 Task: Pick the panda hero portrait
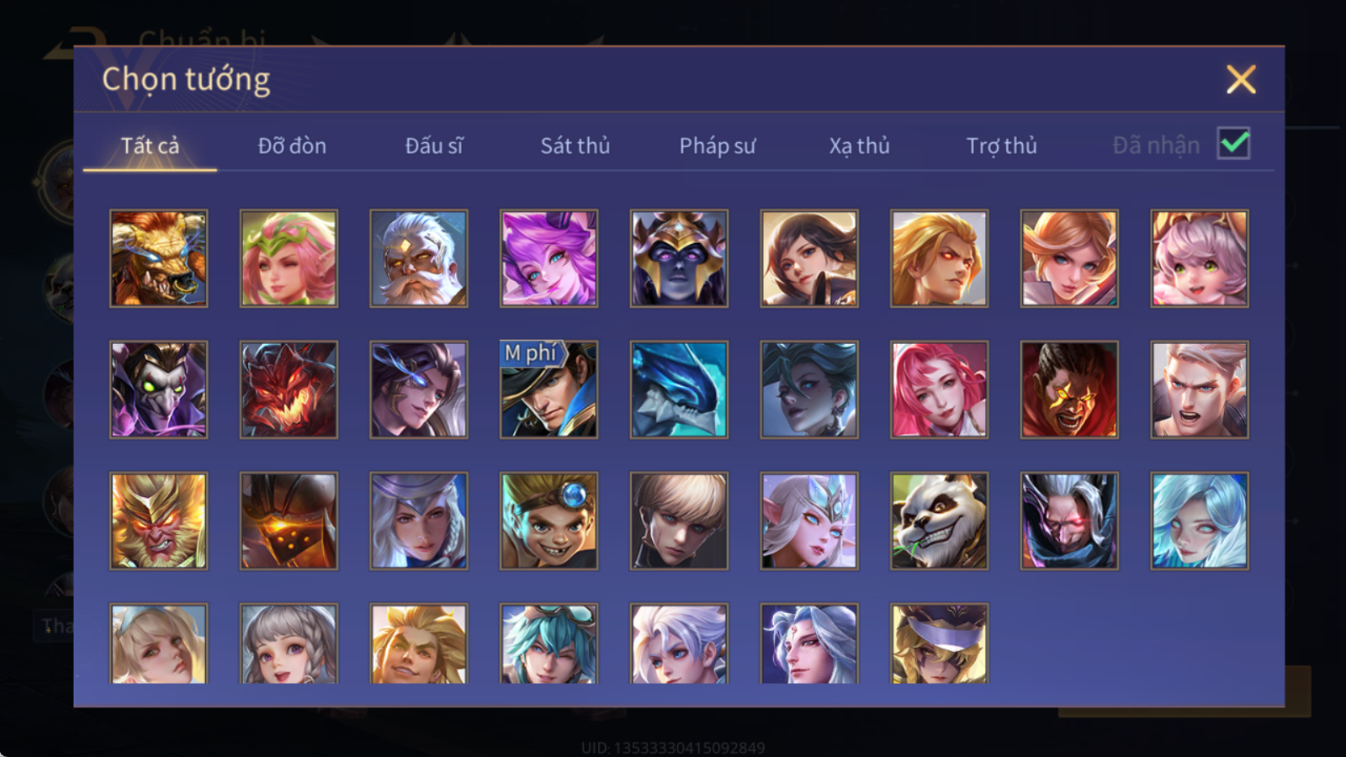(x=939, y=521)
